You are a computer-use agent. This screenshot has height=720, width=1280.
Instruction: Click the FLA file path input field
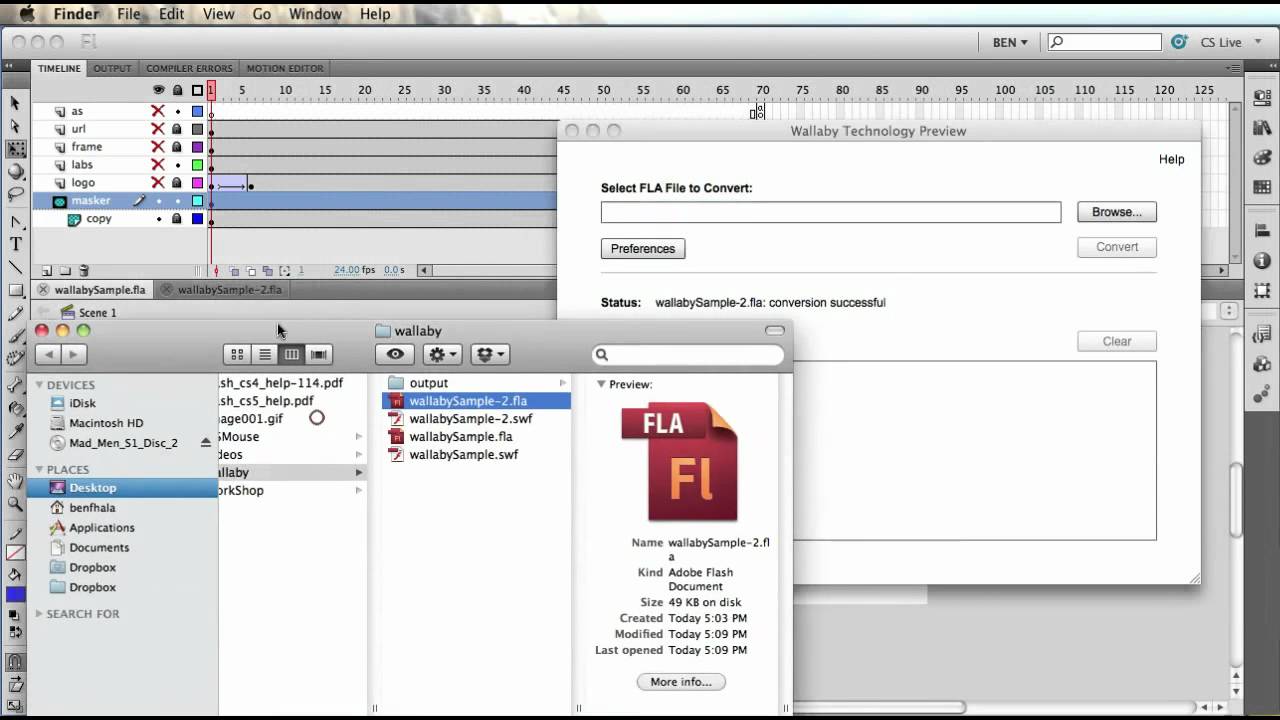click(x=831, y=212)
